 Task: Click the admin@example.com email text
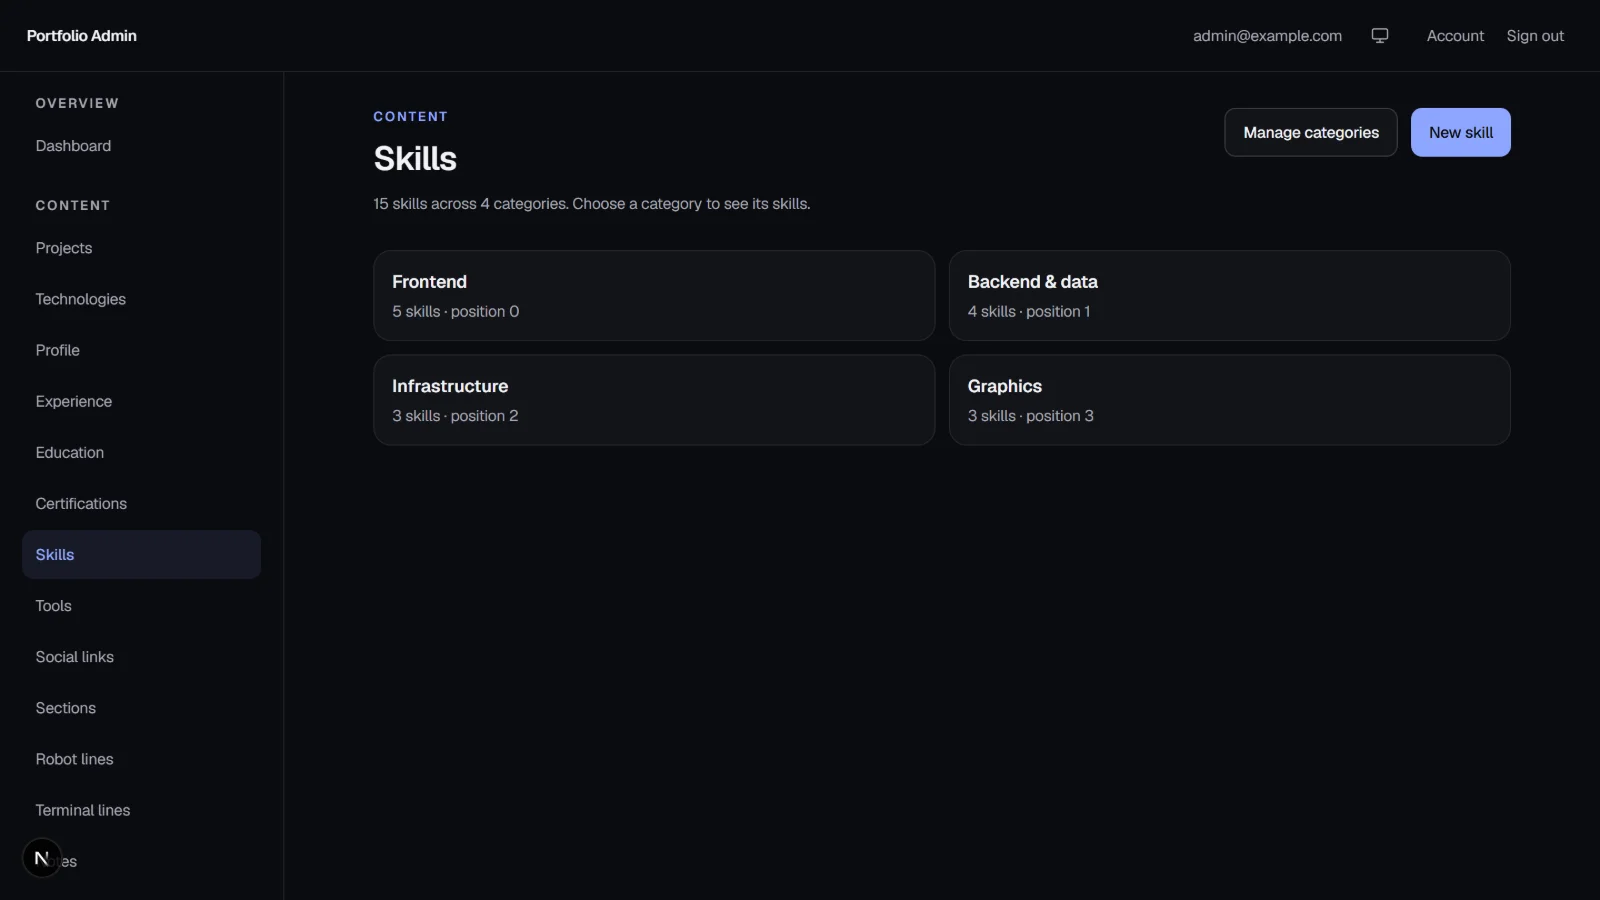(1267, 36)
